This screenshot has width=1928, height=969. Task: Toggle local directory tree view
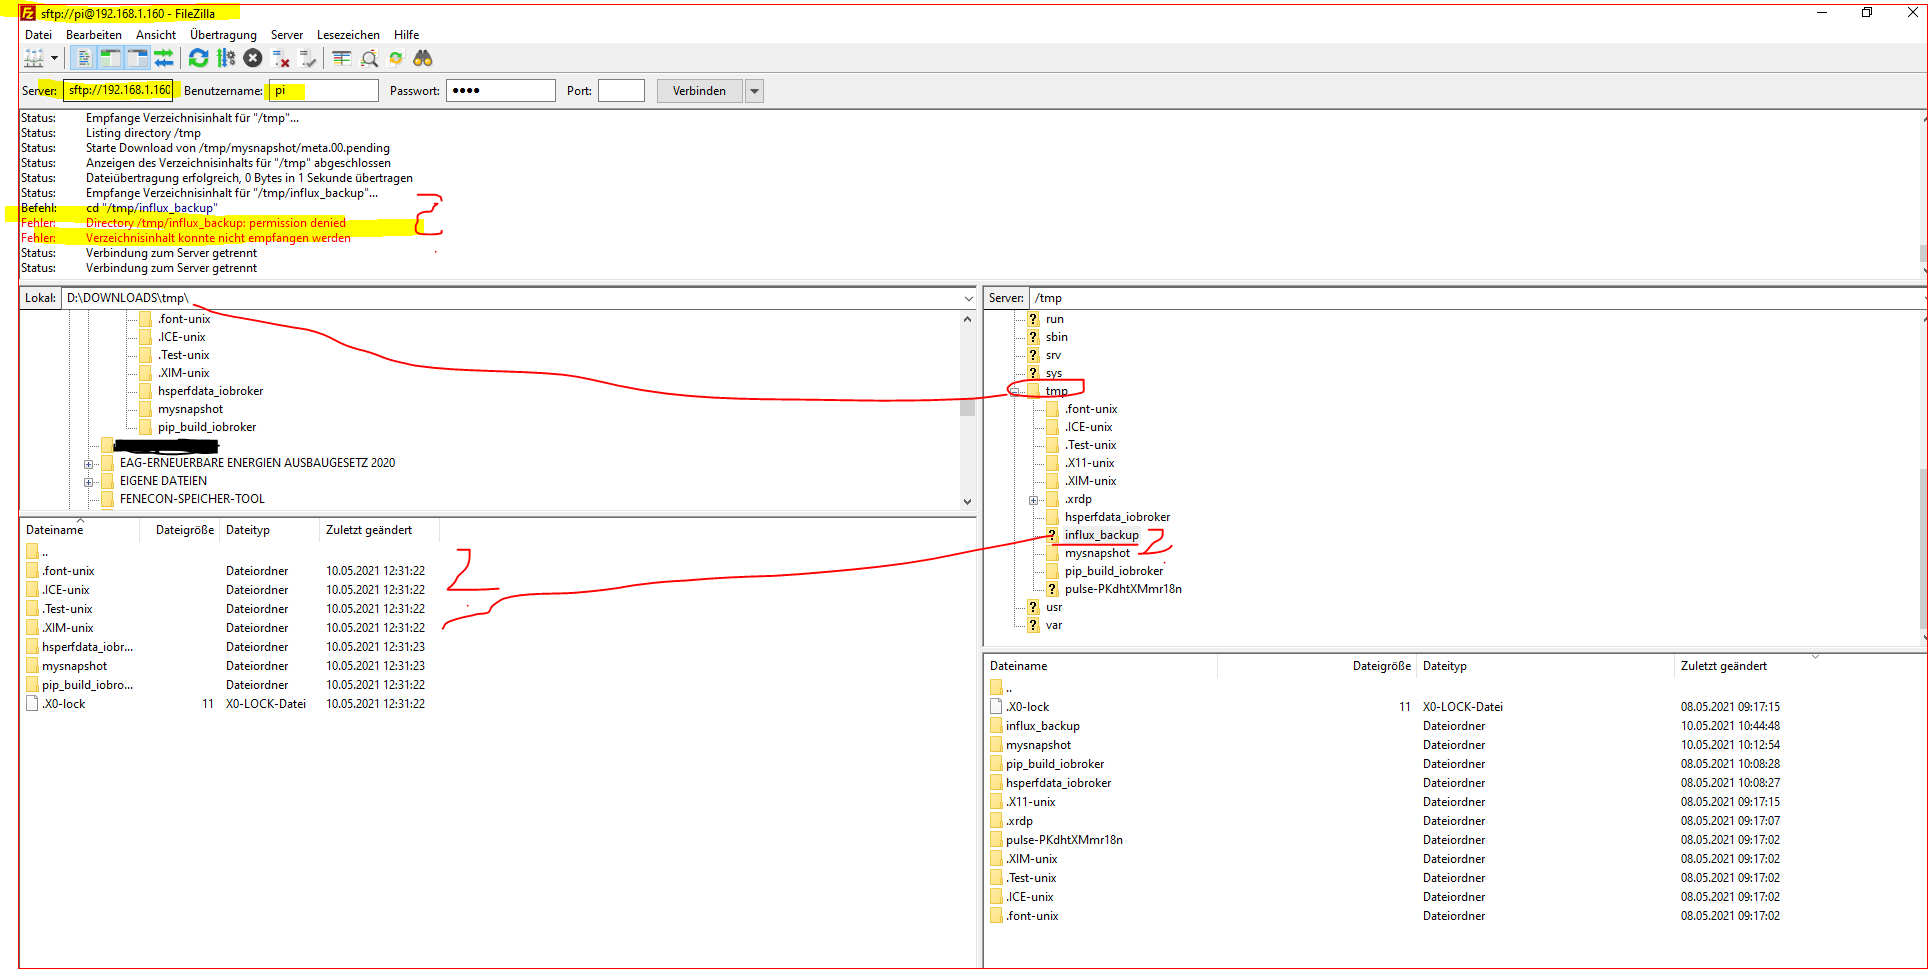click(110, 59)
